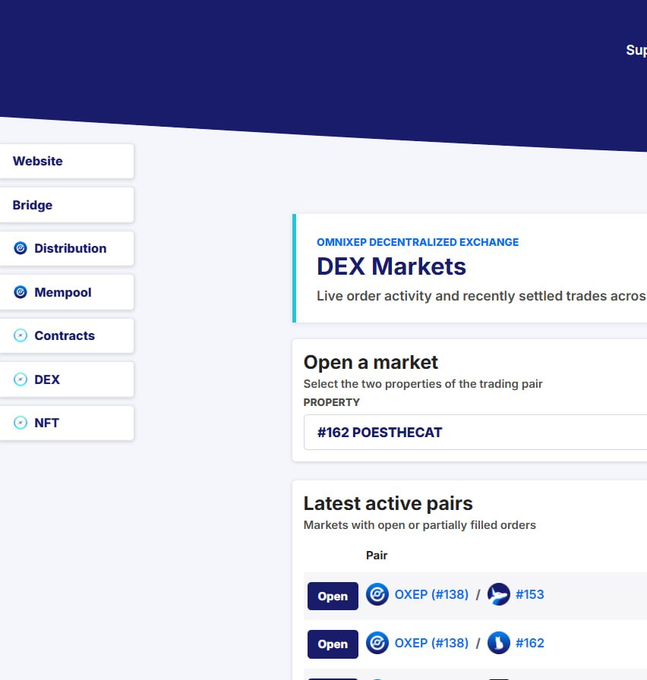Click the OXEP token icon in #162 row
The image size is (647, 680).
[x=377, y=643]
